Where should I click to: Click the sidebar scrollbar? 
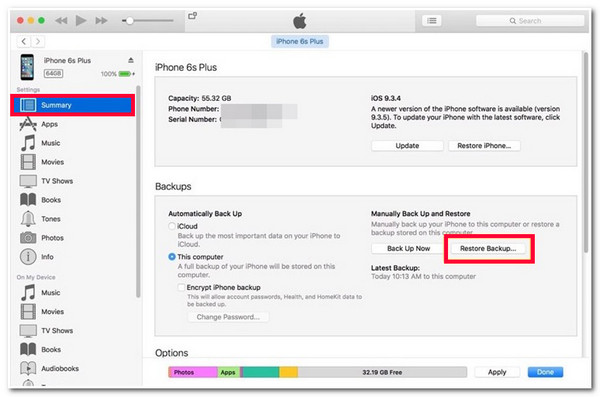click(x=138, y=191)
